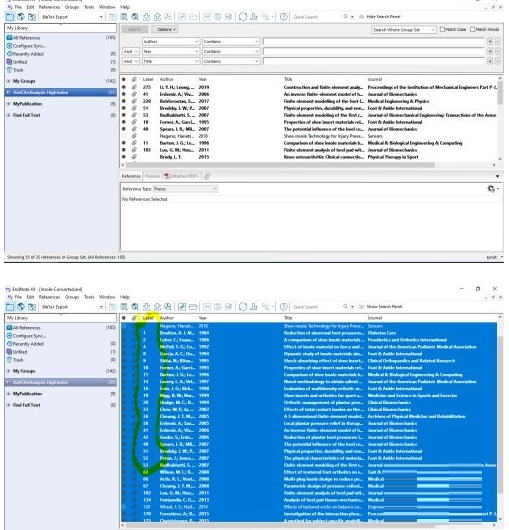
Task: Click Find Full Text icon in lower toolbar
Action: tap(168, 307)
